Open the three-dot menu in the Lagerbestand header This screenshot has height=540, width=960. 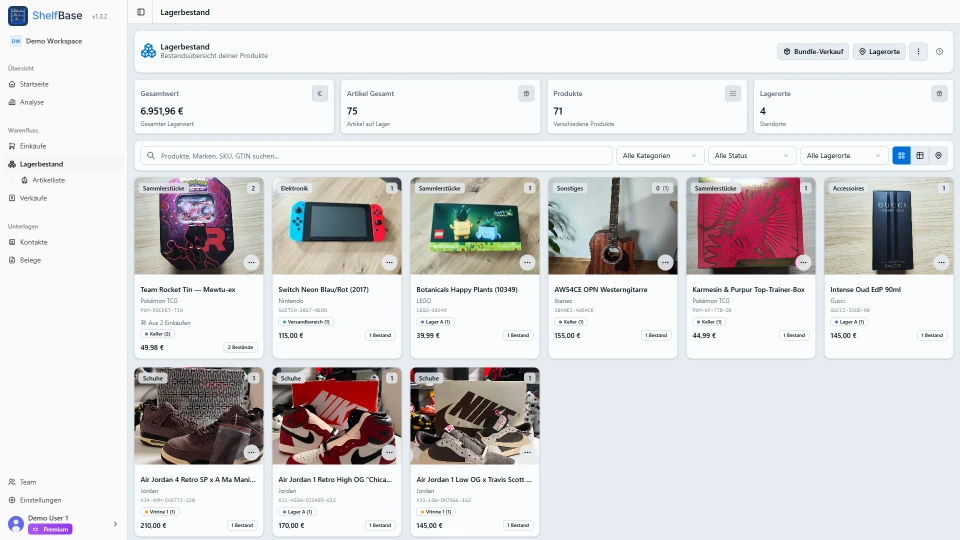coord(918,51)
